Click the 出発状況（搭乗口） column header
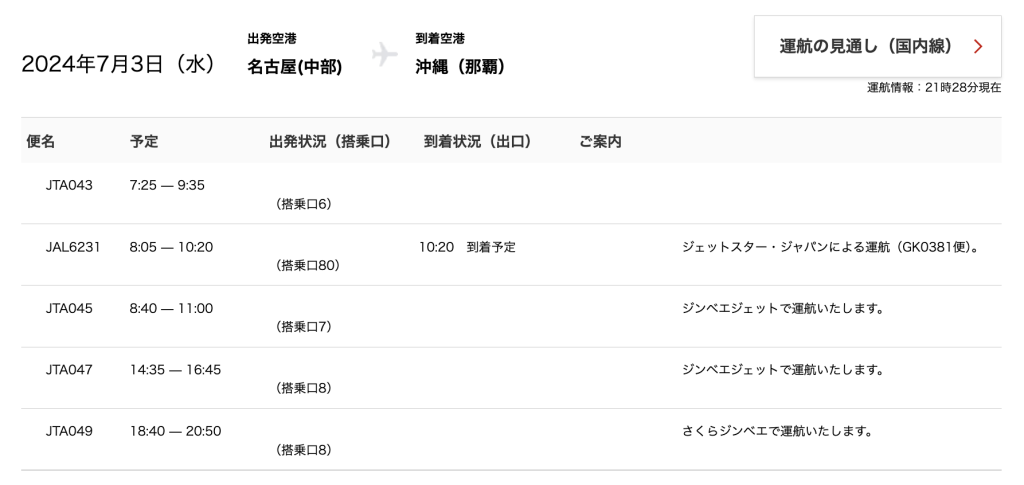The image size is (1024, 485). [329, 142]
